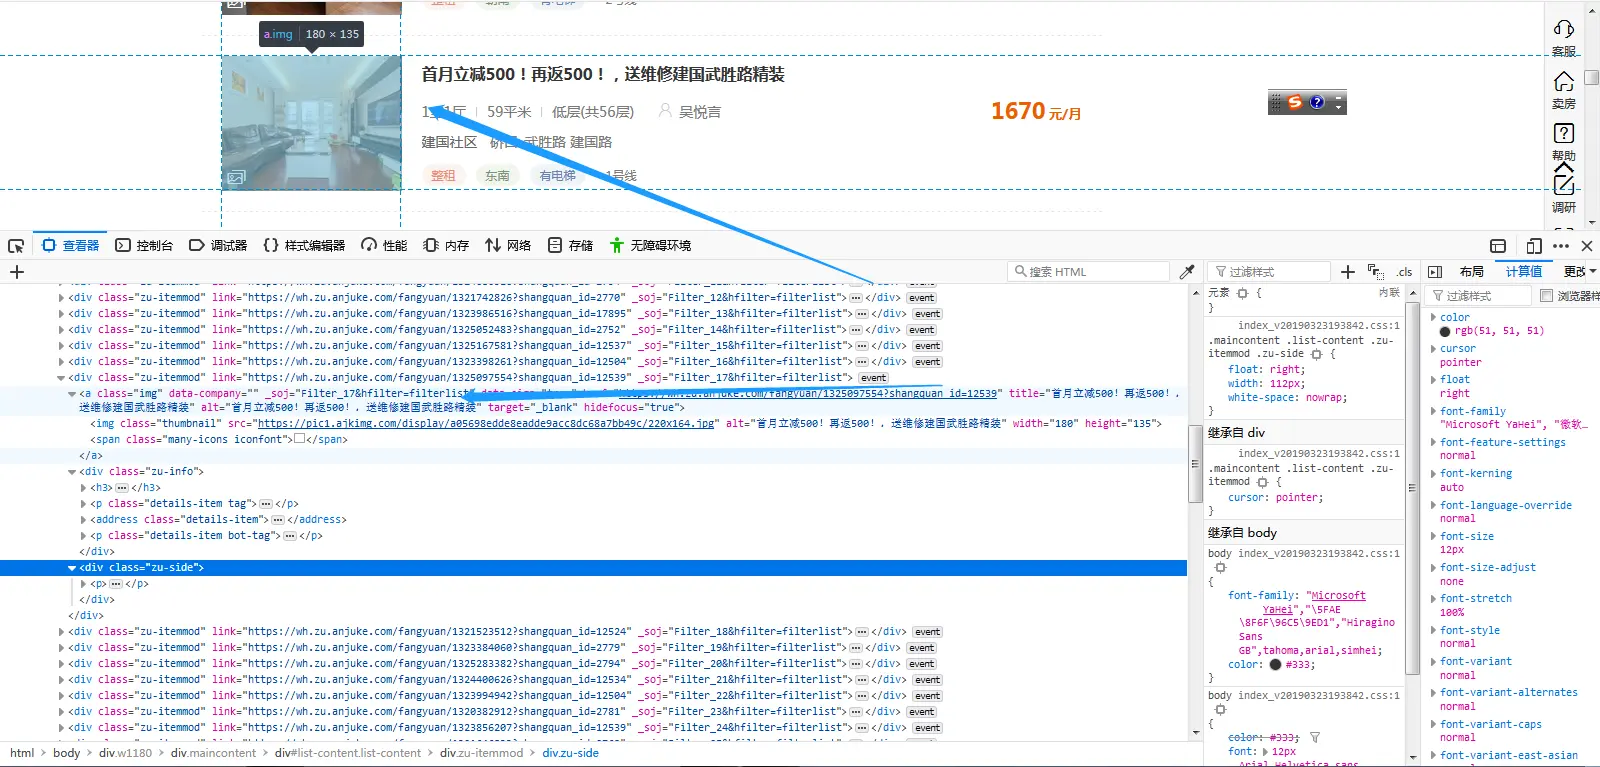The width and height of the screenshot is (1600, 767).
Task: Open the 样式编辑器 style editor tab
Action: pyautogui.click(x=304, y=245)
